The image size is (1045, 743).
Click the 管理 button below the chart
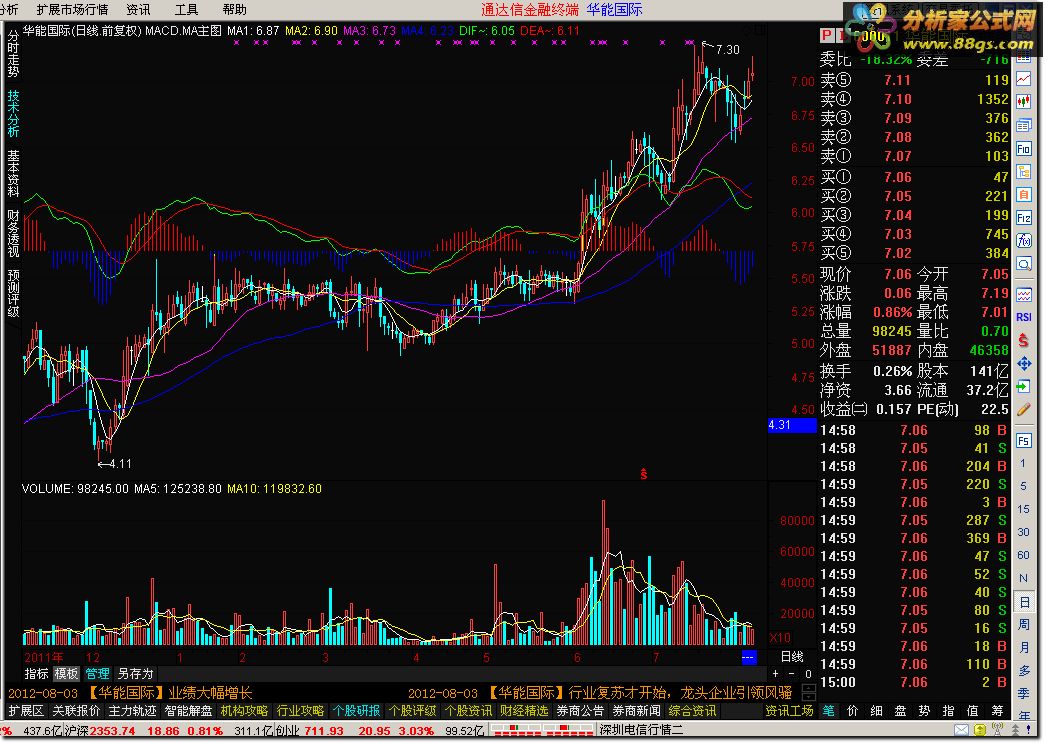tap(97, 674)
